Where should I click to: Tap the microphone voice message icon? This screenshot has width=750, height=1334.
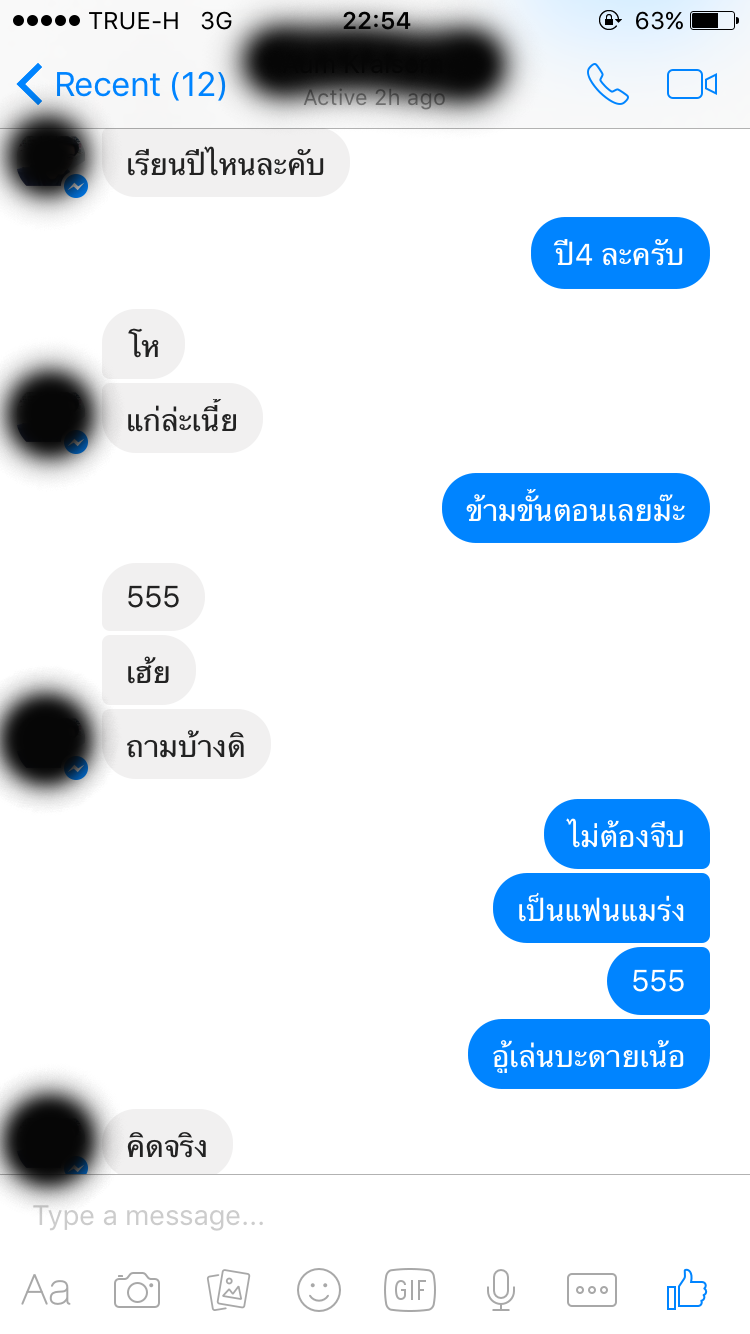[x=501, y=1290]
